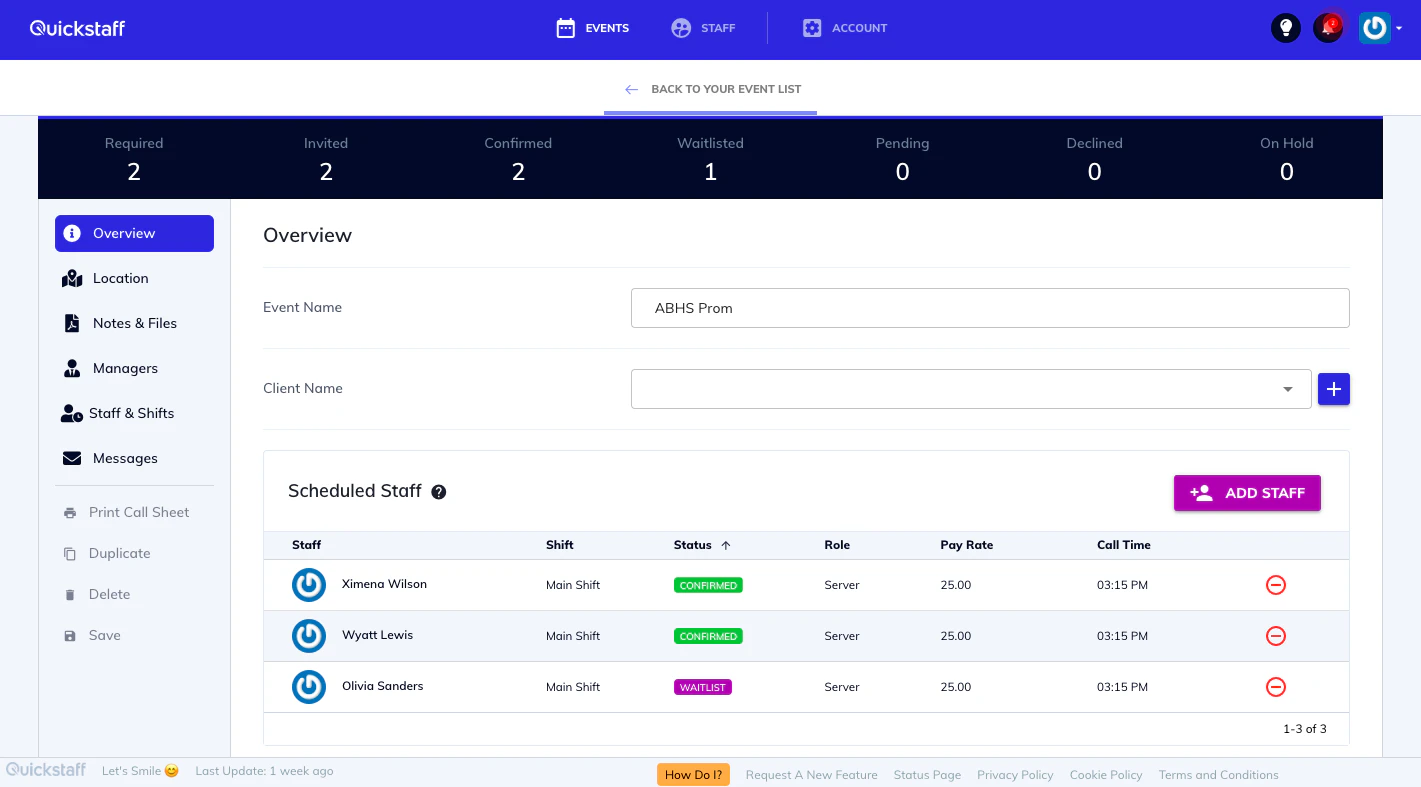Click the Event Name input field
The width and height of the screenshot is (1421, 787).
coord(989,308)
